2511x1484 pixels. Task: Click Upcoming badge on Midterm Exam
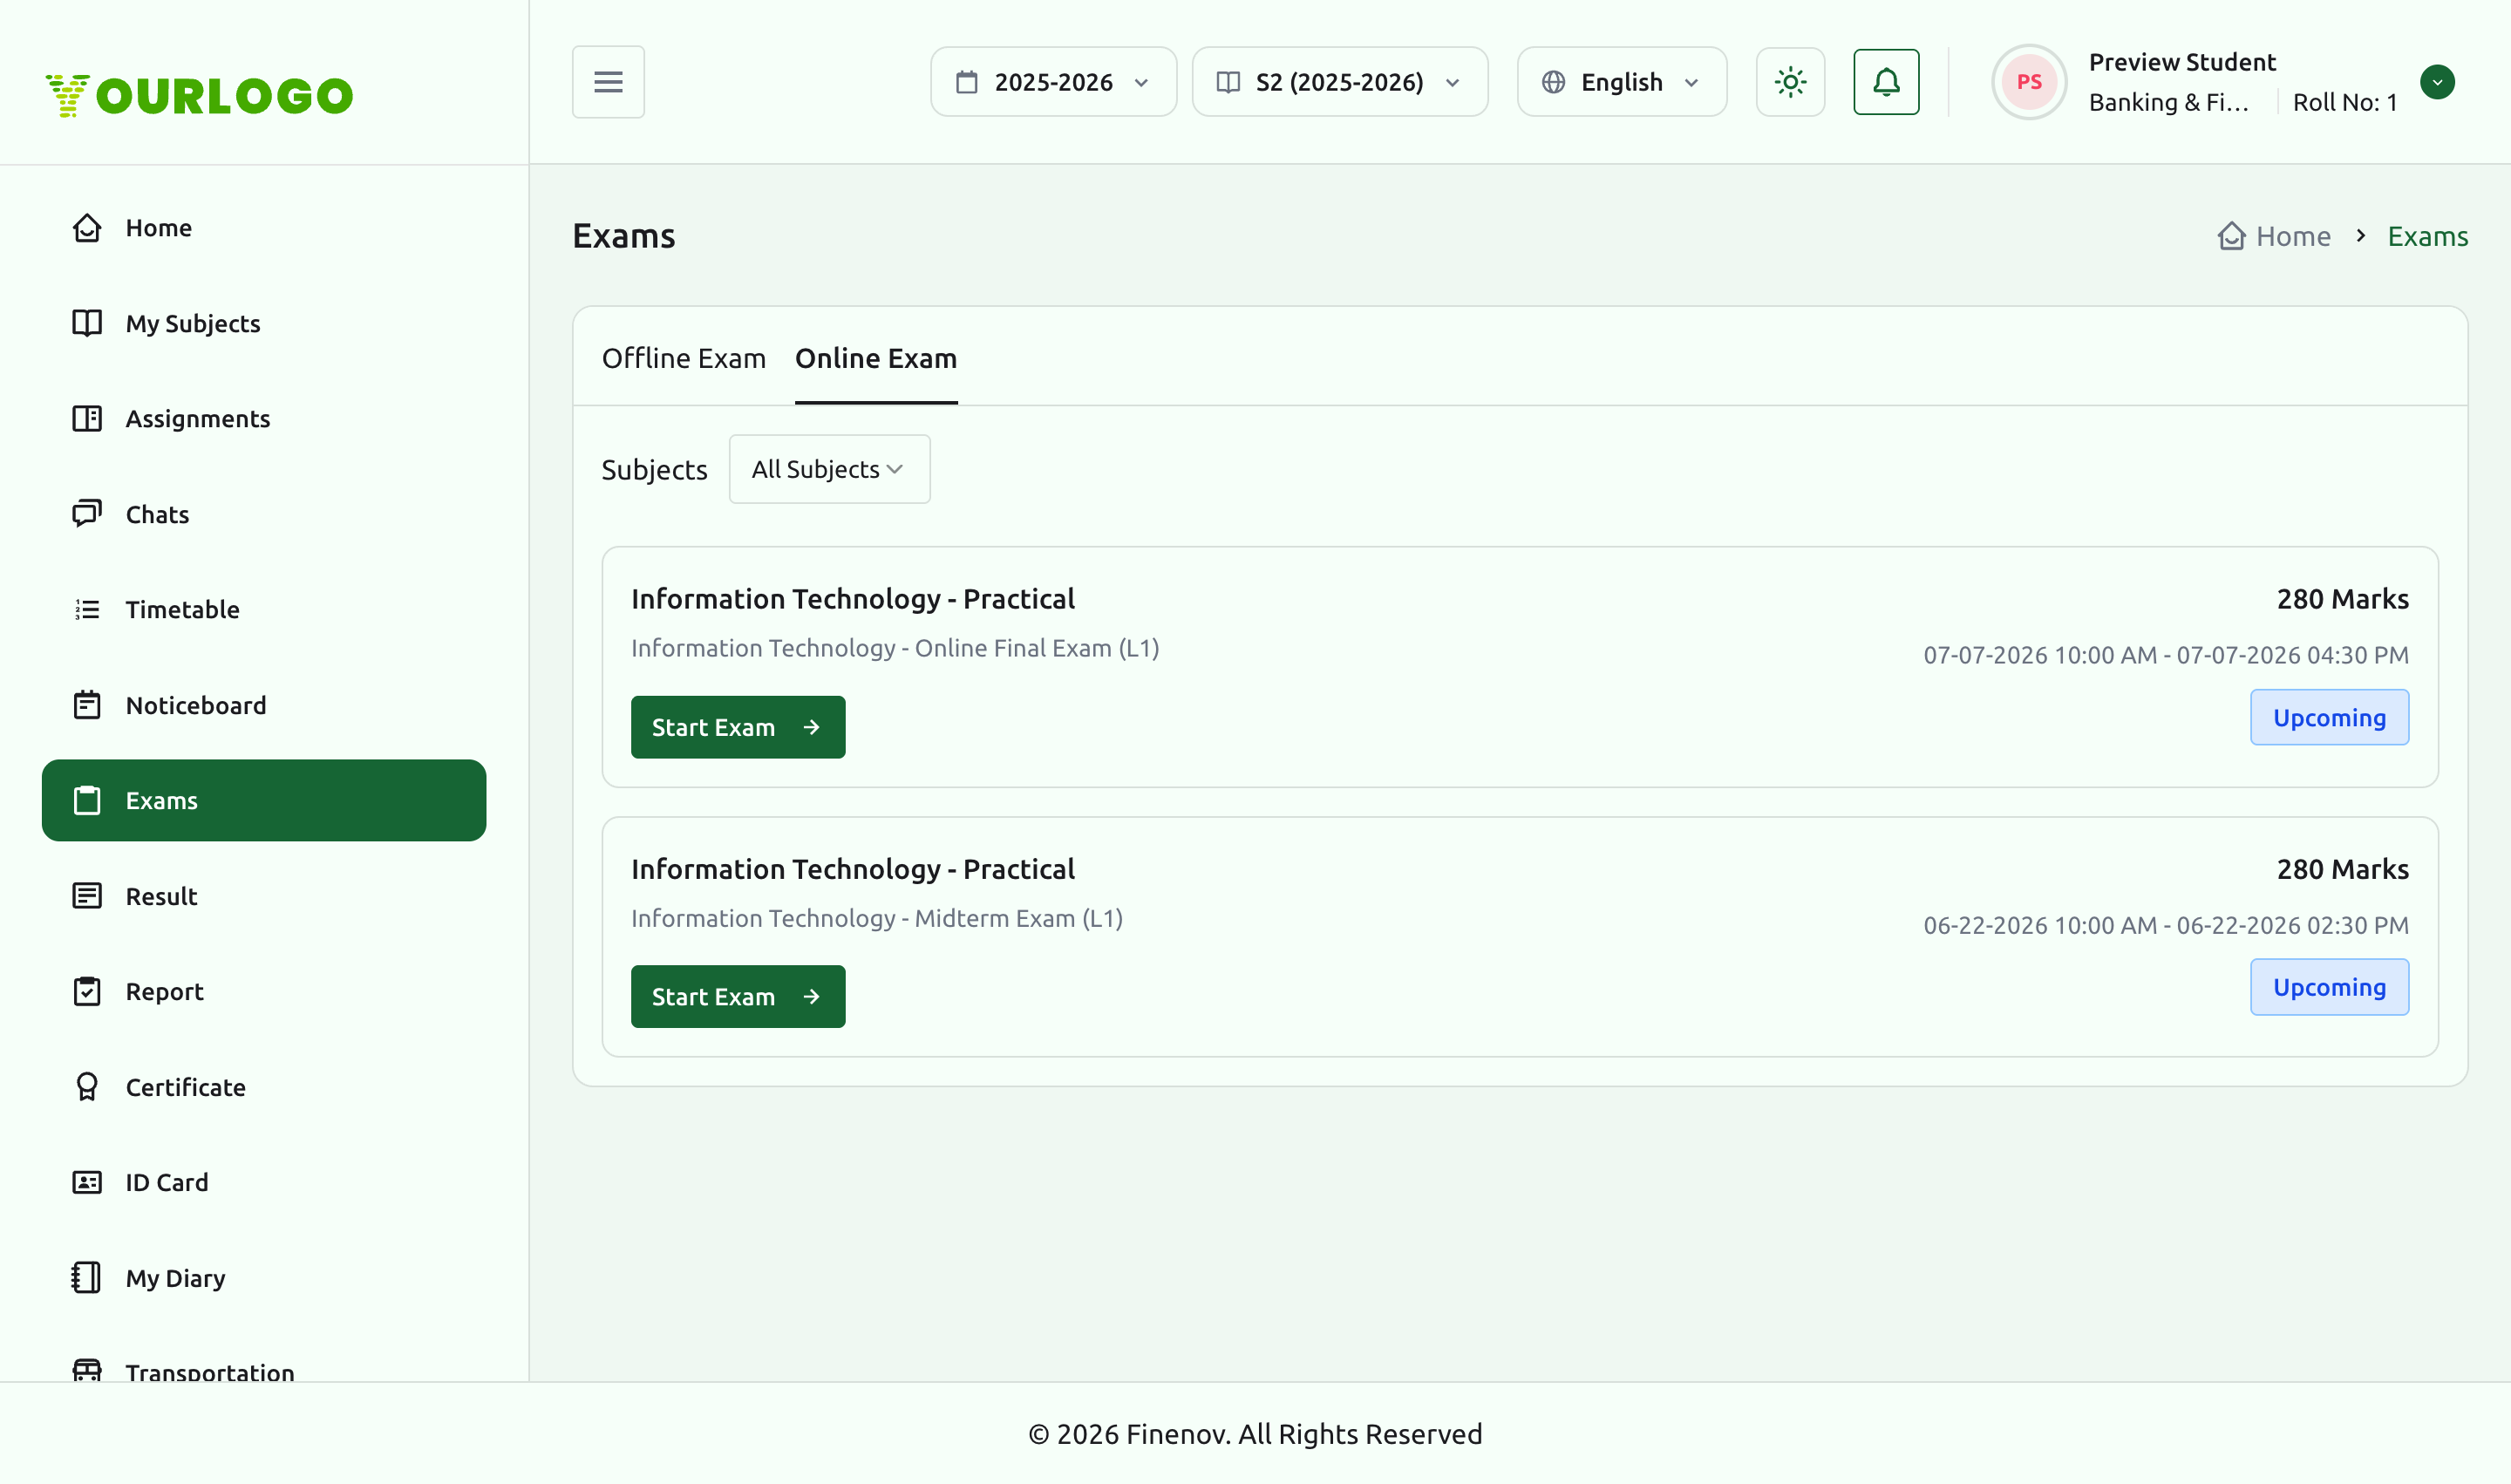coord(2329,987)
